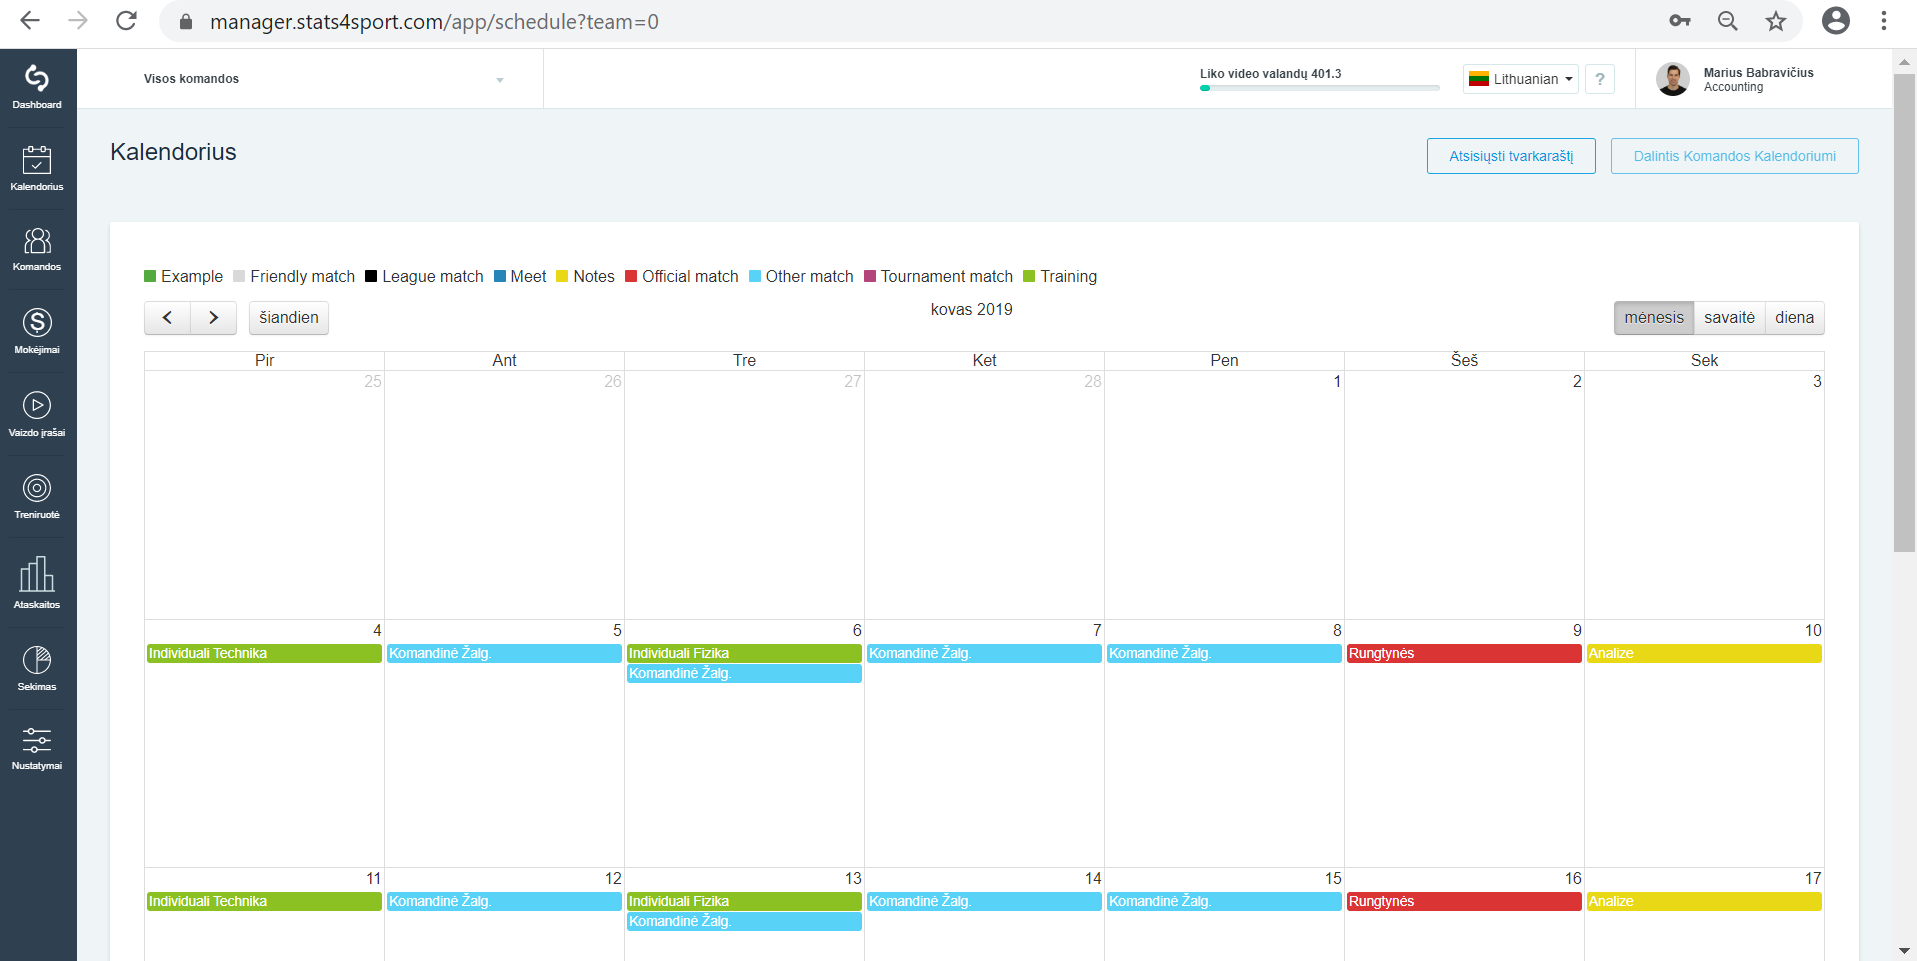
Task: Click Atsisiųsti tvarkaraštį download button
Action: pyautogui.click(x=1511, y=156)
